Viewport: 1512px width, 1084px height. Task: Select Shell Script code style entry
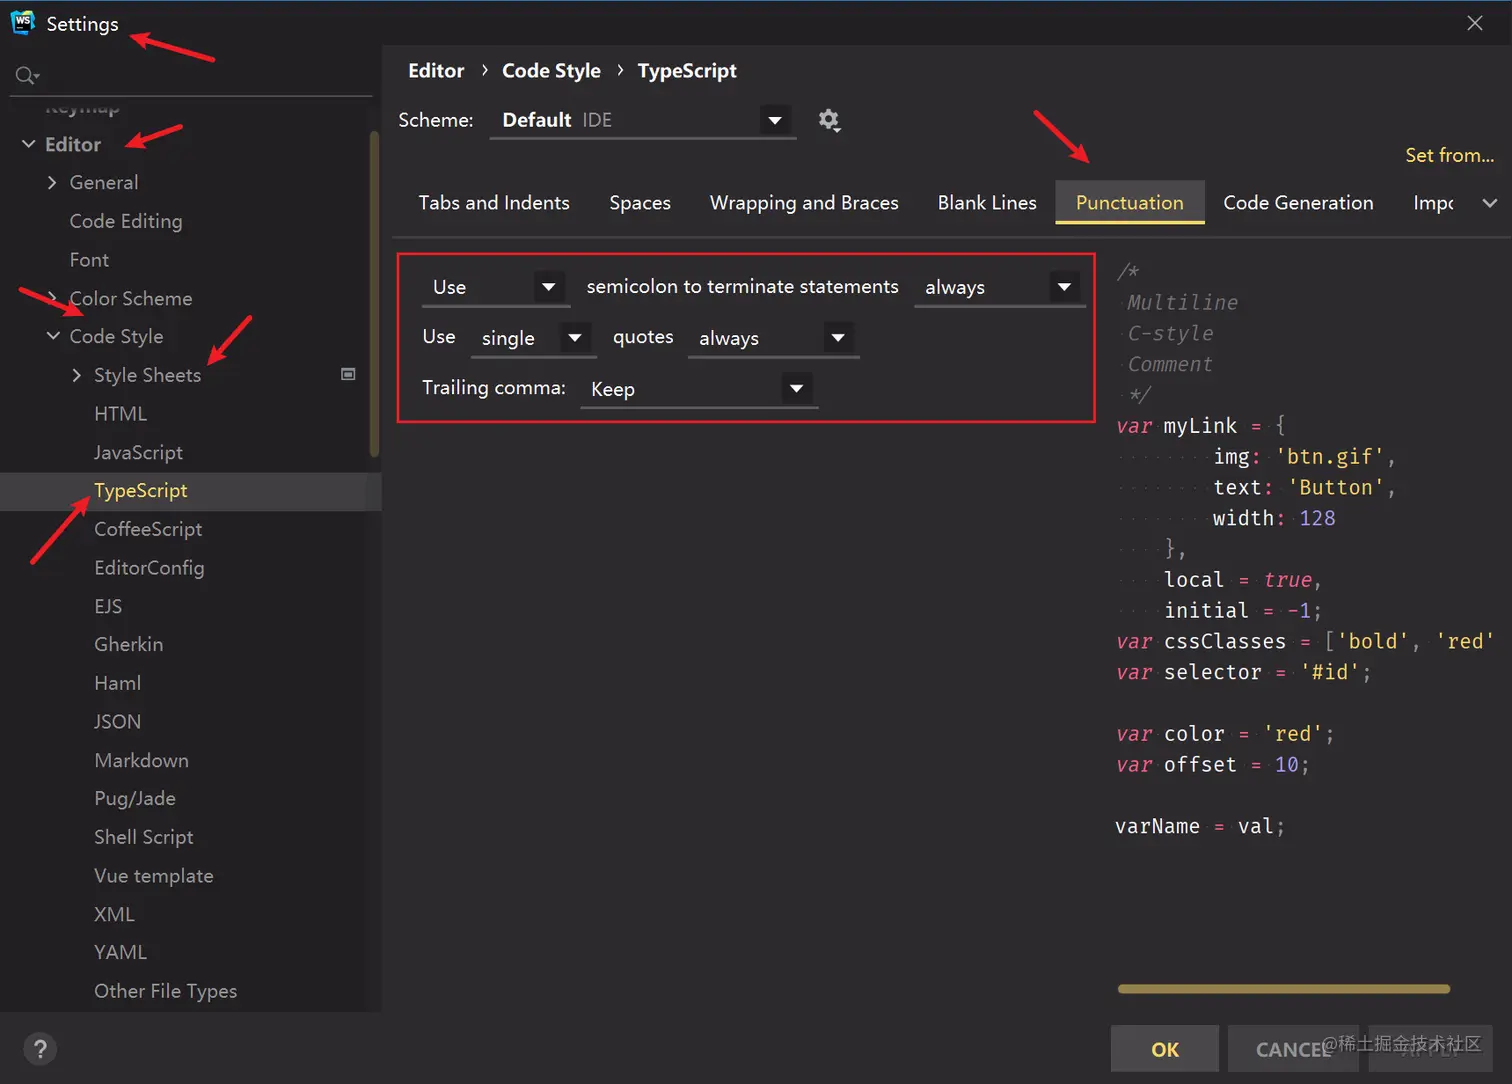pyautogui.click(x=144, y=837)
